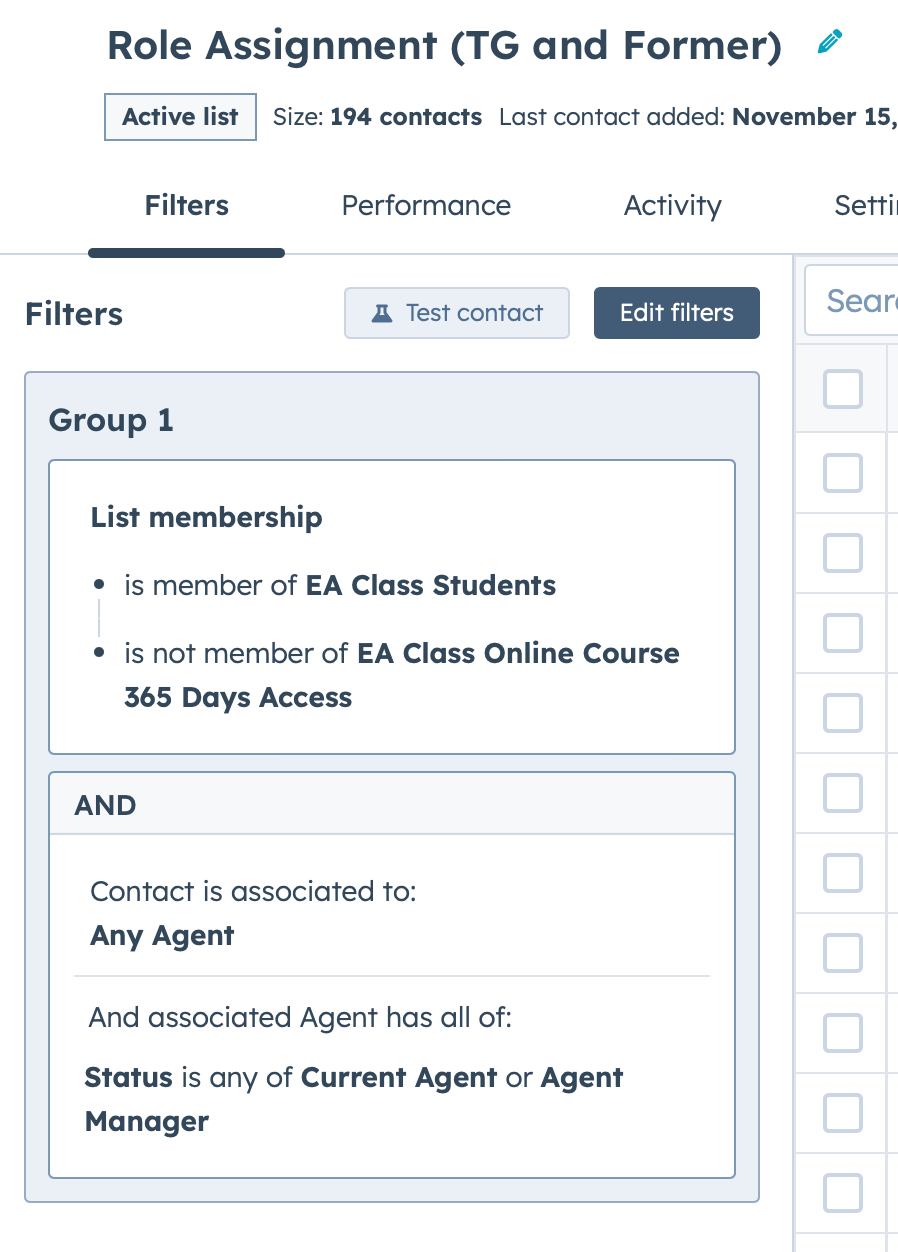Open the Edit filters button

(x=676, y=313)
